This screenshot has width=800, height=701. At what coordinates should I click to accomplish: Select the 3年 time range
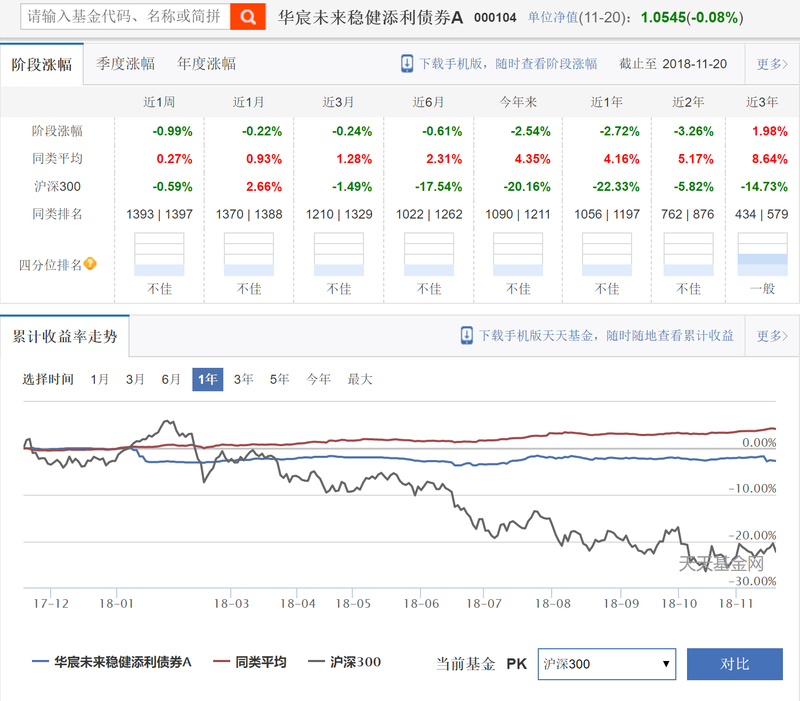[243, 380]
